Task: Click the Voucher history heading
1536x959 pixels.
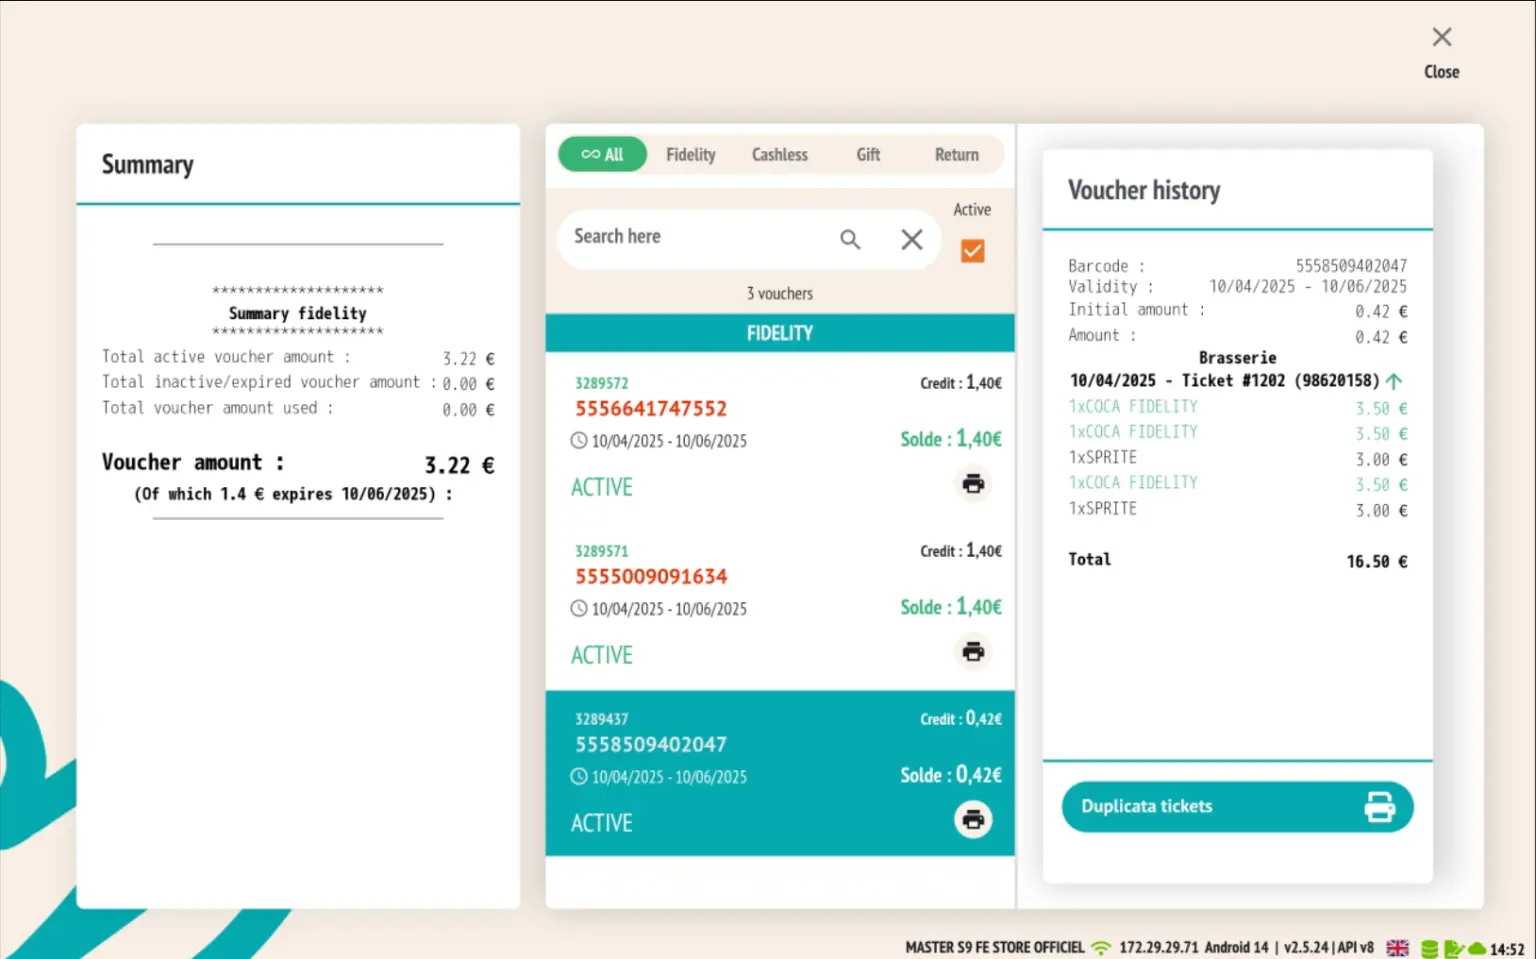Action: (1144, 190)
